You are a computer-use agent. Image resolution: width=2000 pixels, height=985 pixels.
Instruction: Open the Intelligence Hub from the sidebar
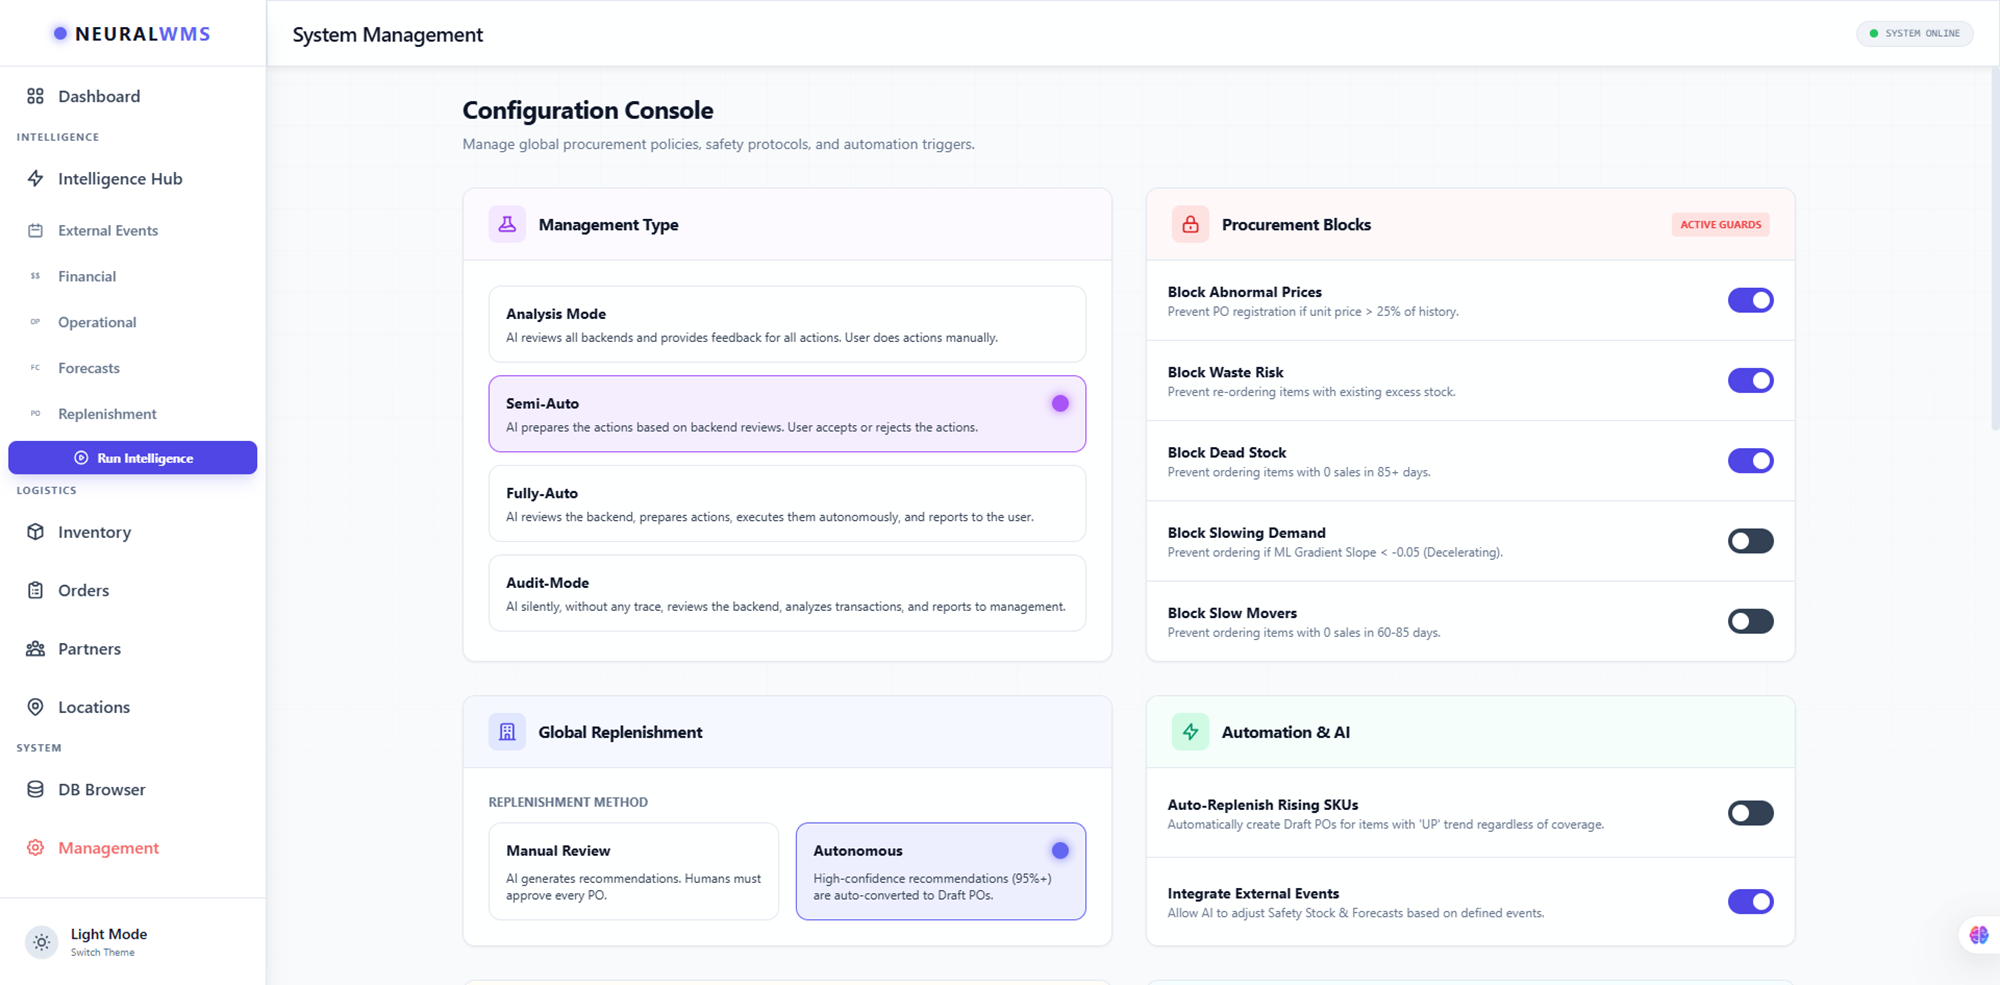click(x=120, y=178)
